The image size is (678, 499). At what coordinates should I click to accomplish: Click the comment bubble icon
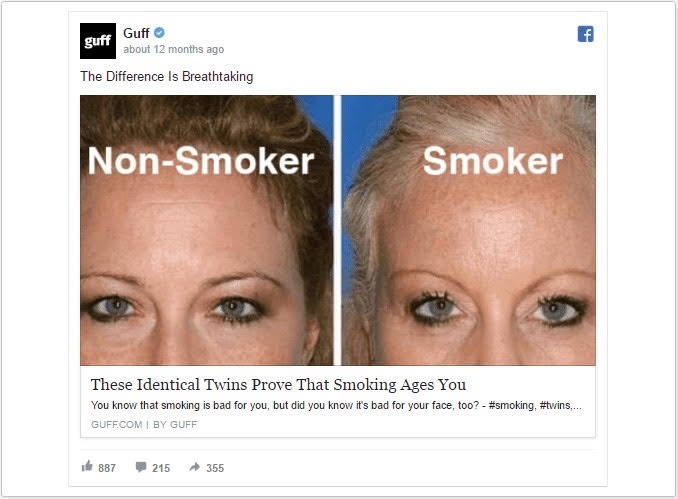coord(141,467)
